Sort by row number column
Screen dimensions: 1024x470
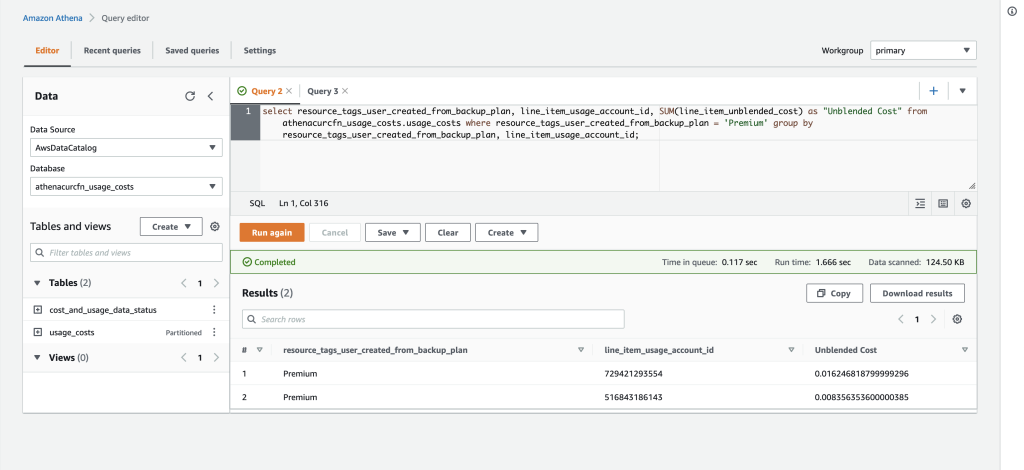point(259,350)
